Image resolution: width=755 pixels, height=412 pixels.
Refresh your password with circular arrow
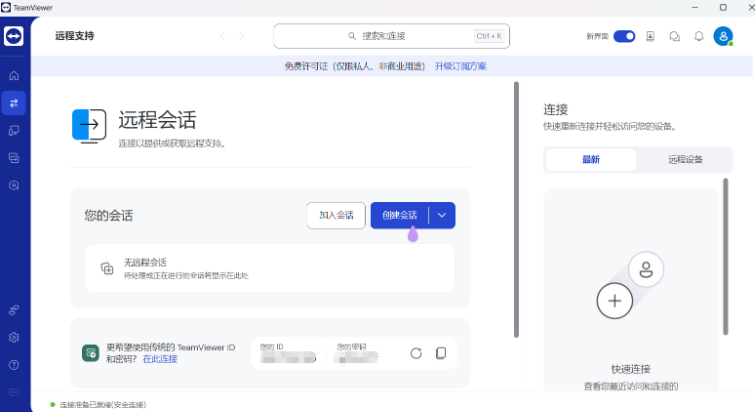tap(416, 353)
